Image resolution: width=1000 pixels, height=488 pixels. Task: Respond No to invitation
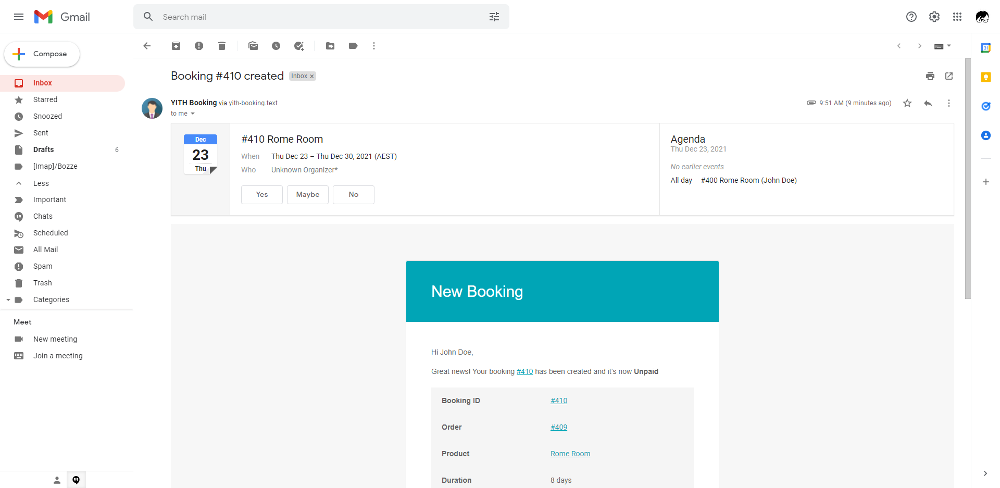(353, 195)
